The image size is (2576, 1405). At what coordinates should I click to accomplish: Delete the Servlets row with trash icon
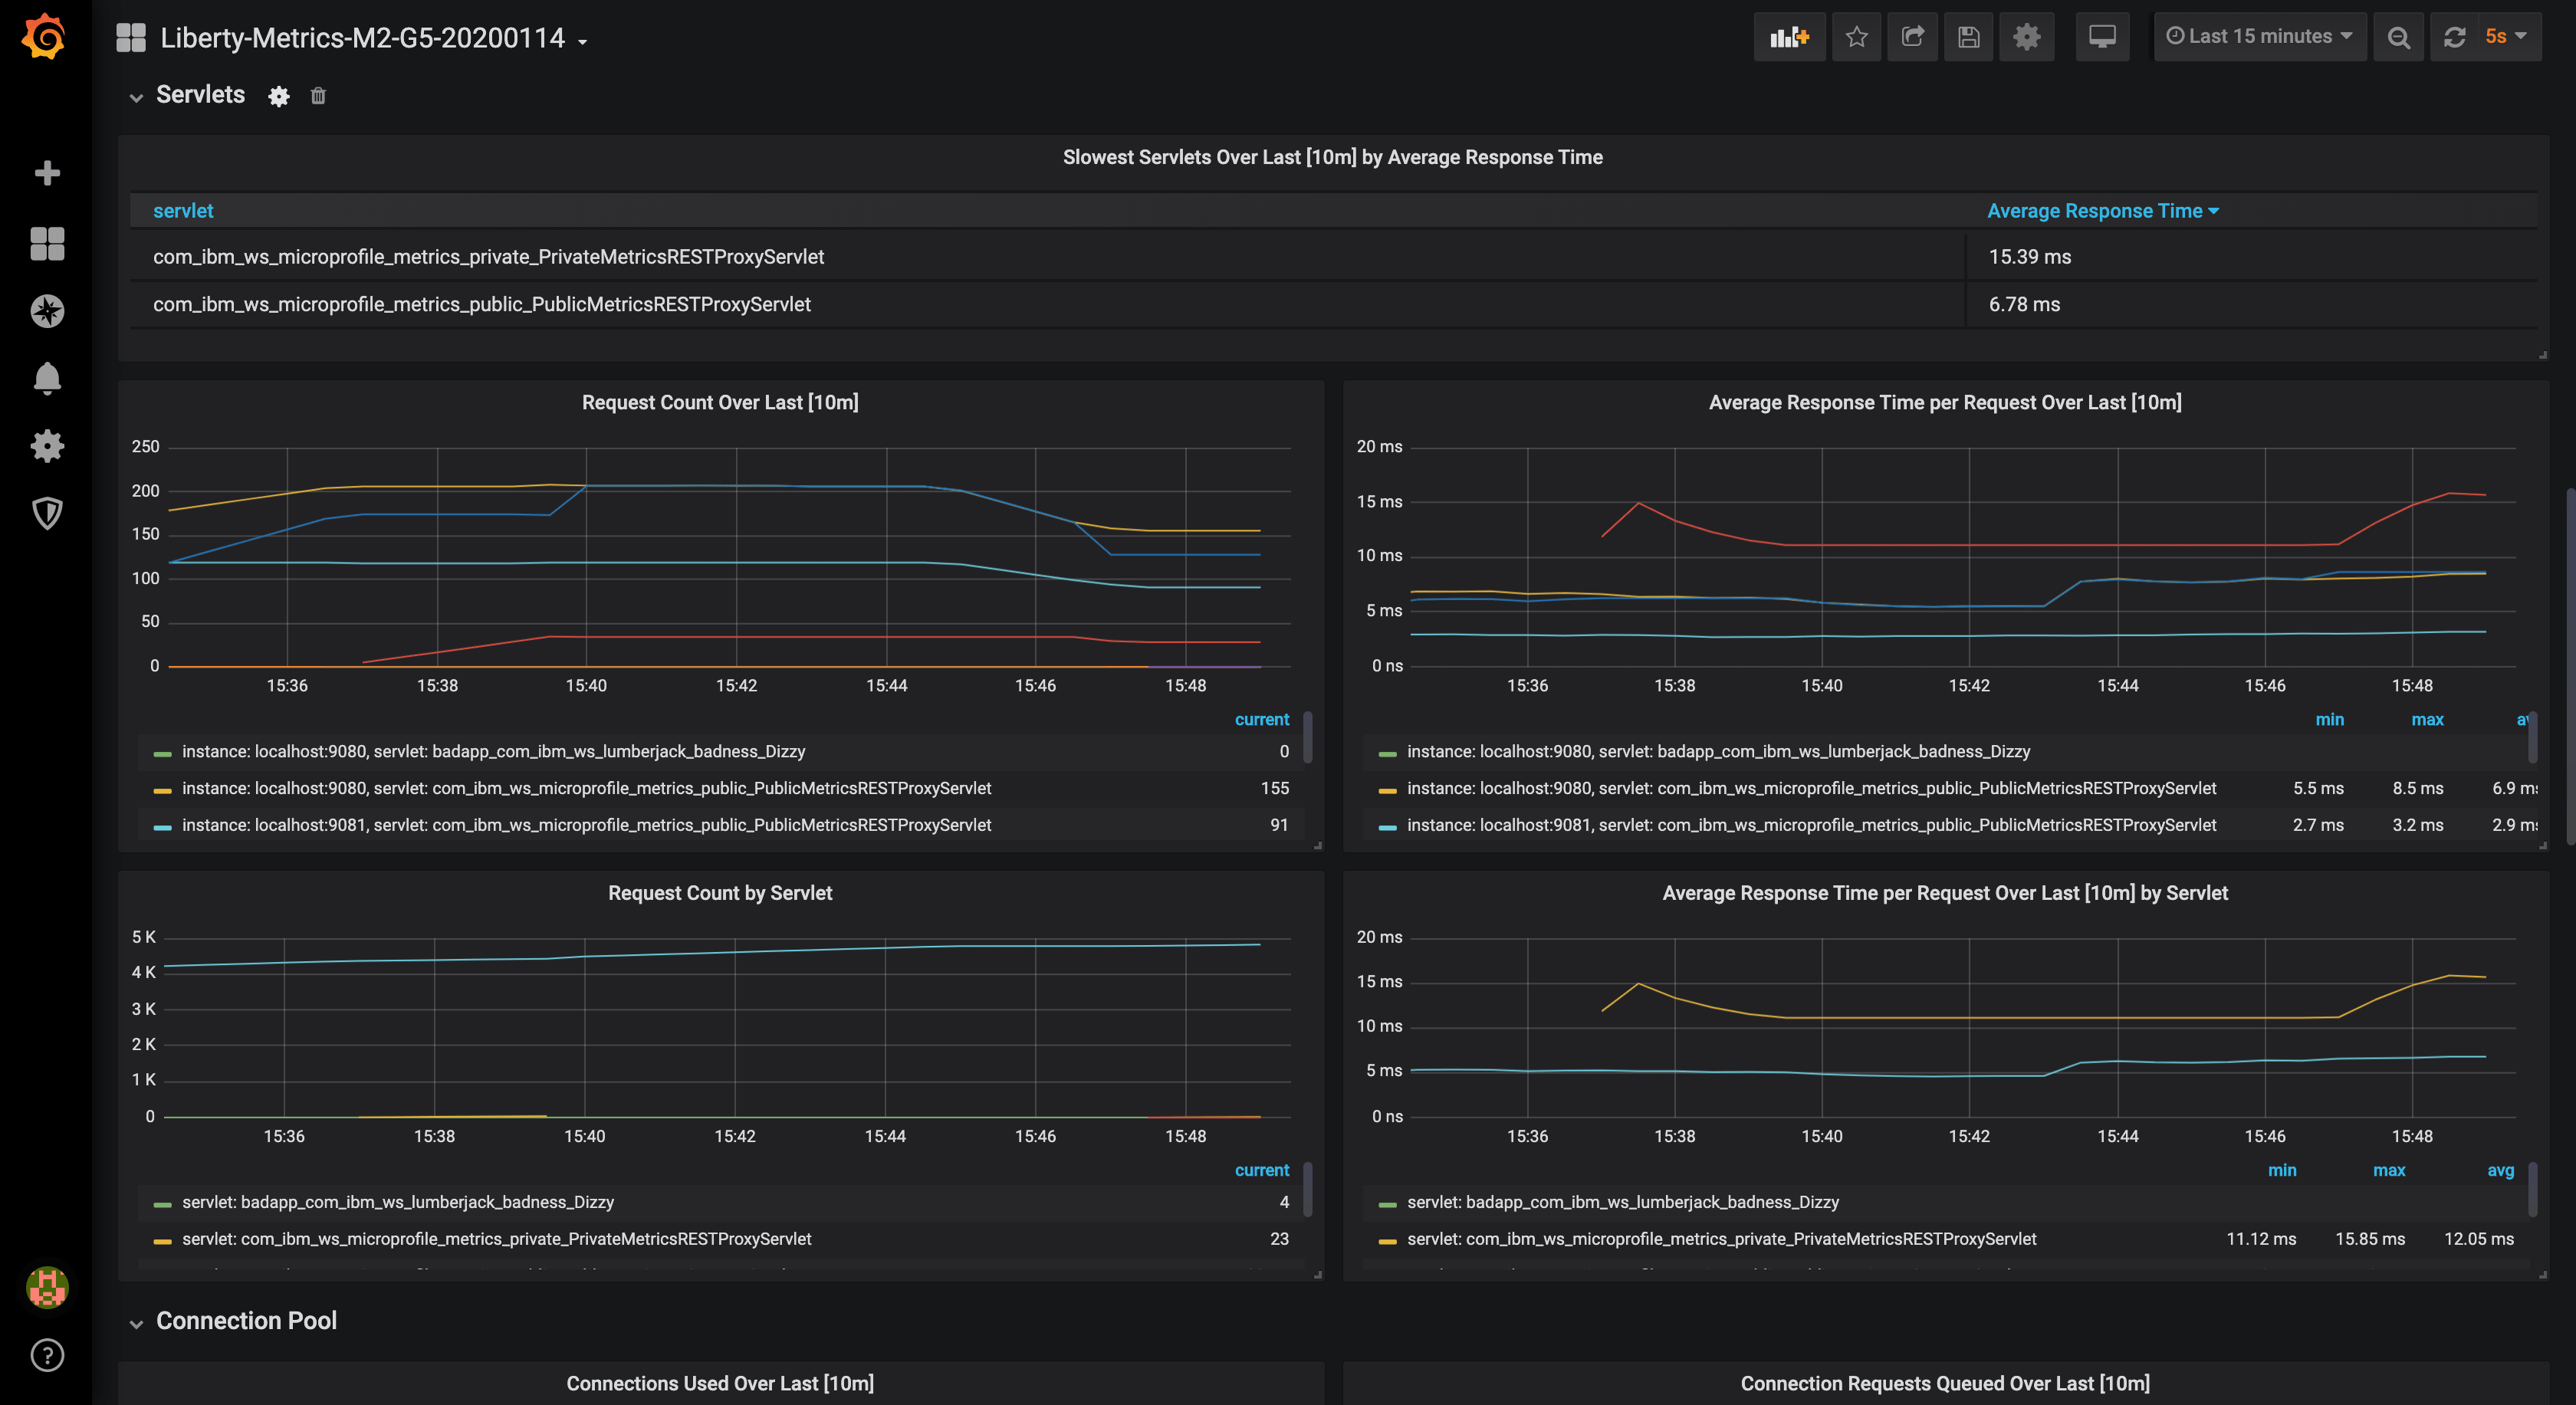point(318,96)
